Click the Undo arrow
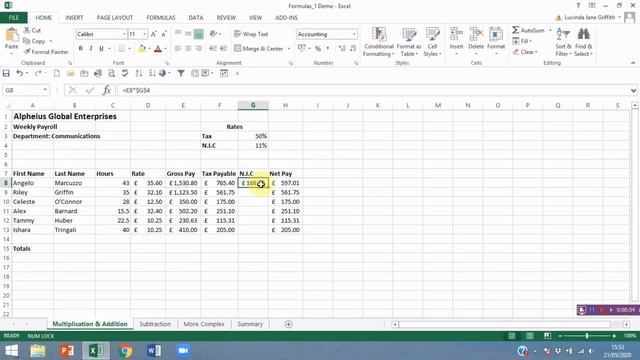Viewport: 640px width, 360px height. point(19,73)
